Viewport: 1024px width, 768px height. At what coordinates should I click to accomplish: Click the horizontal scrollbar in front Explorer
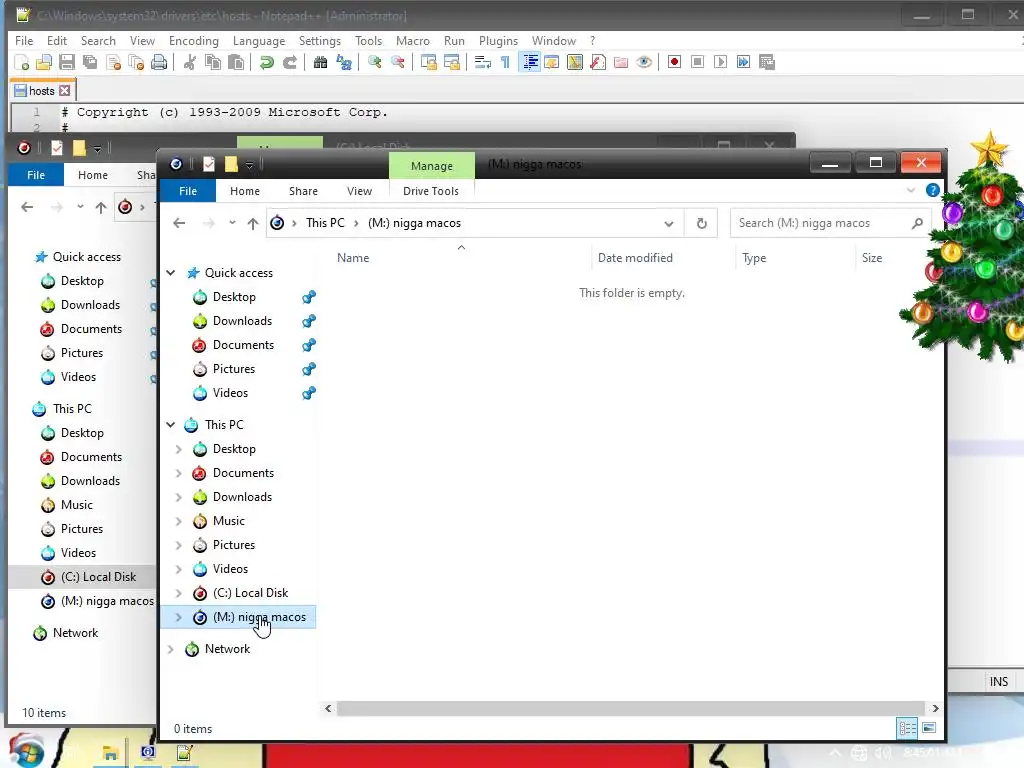630,709
